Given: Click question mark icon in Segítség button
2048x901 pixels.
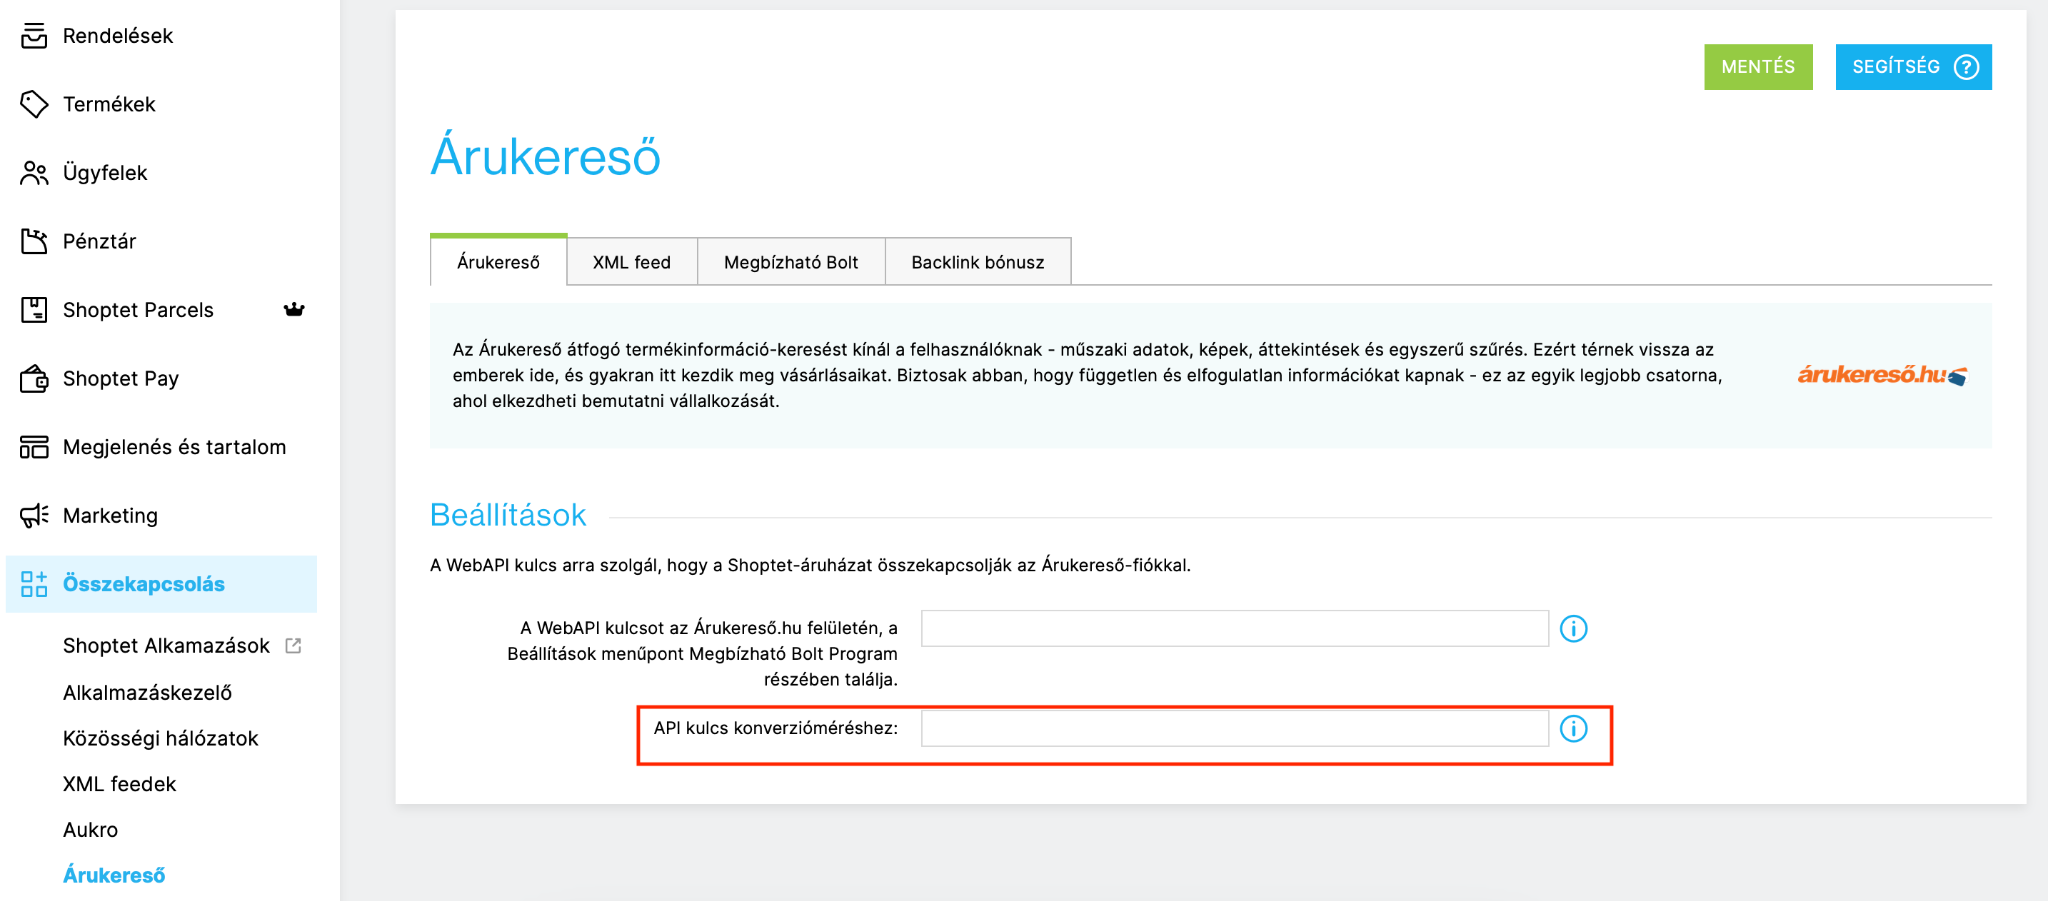Looking at the screenshot, I should (1966, 67).
